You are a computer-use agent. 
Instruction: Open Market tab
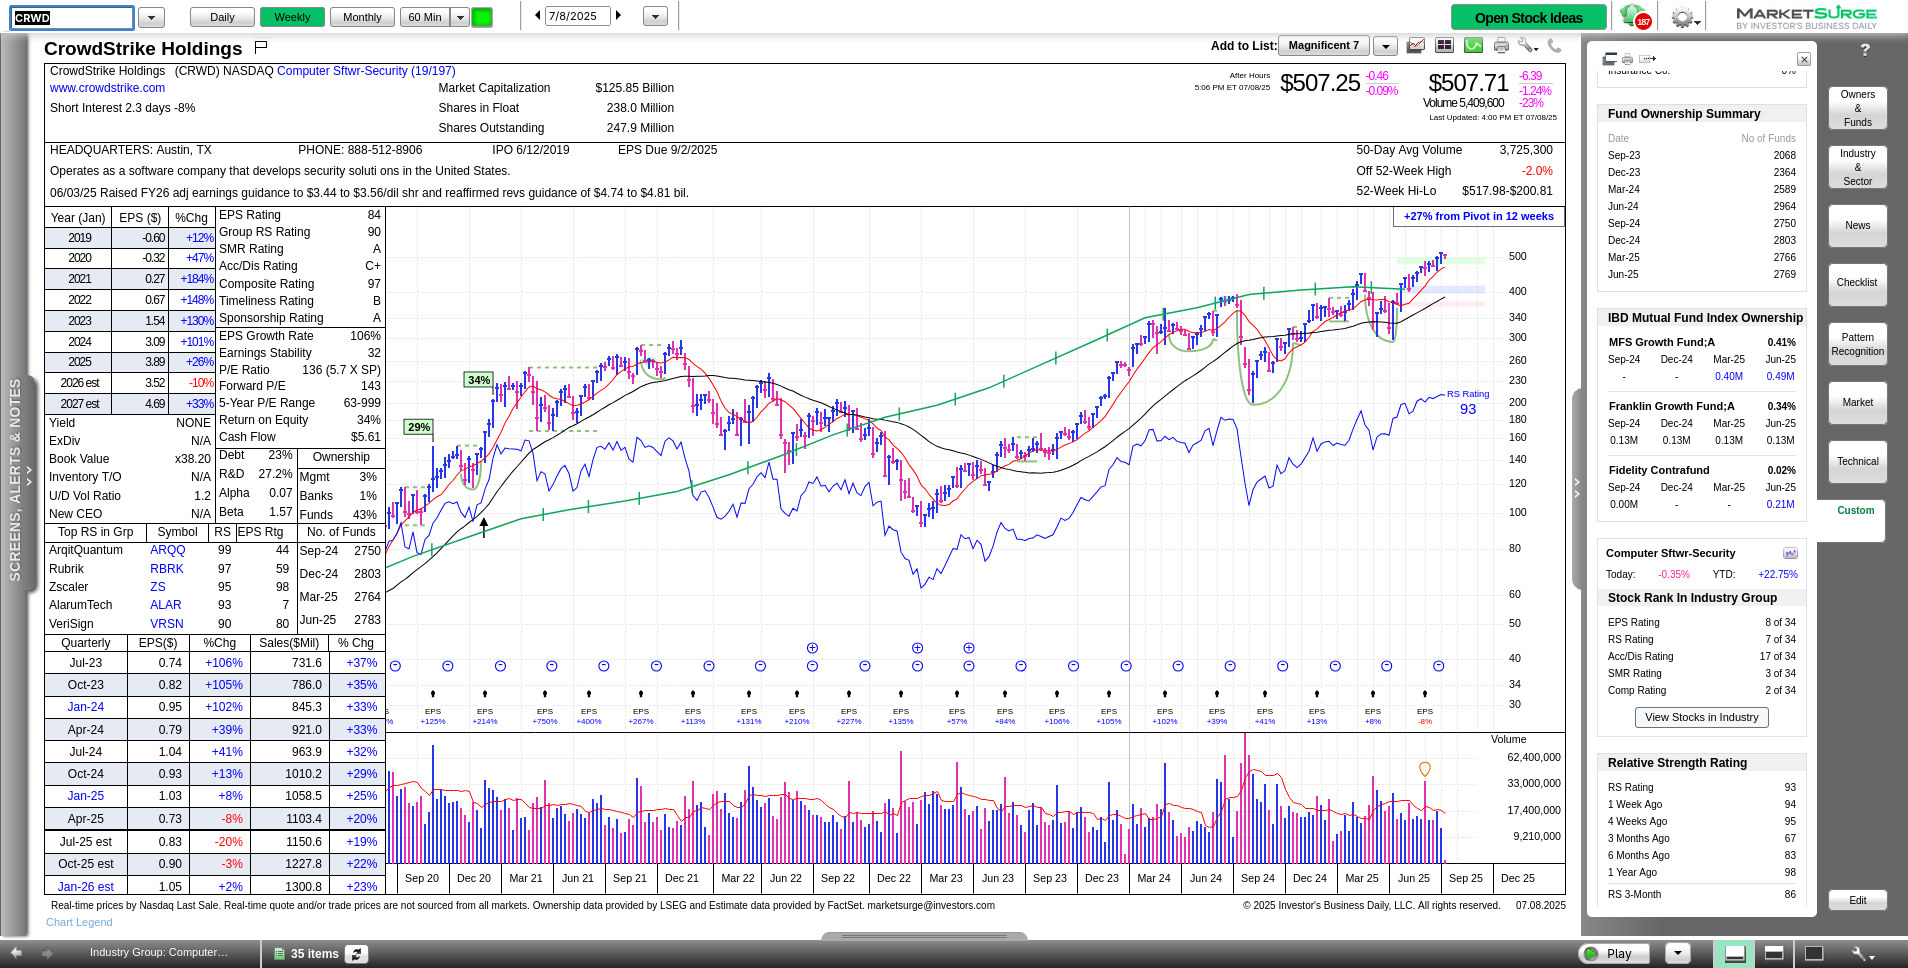1858,403
